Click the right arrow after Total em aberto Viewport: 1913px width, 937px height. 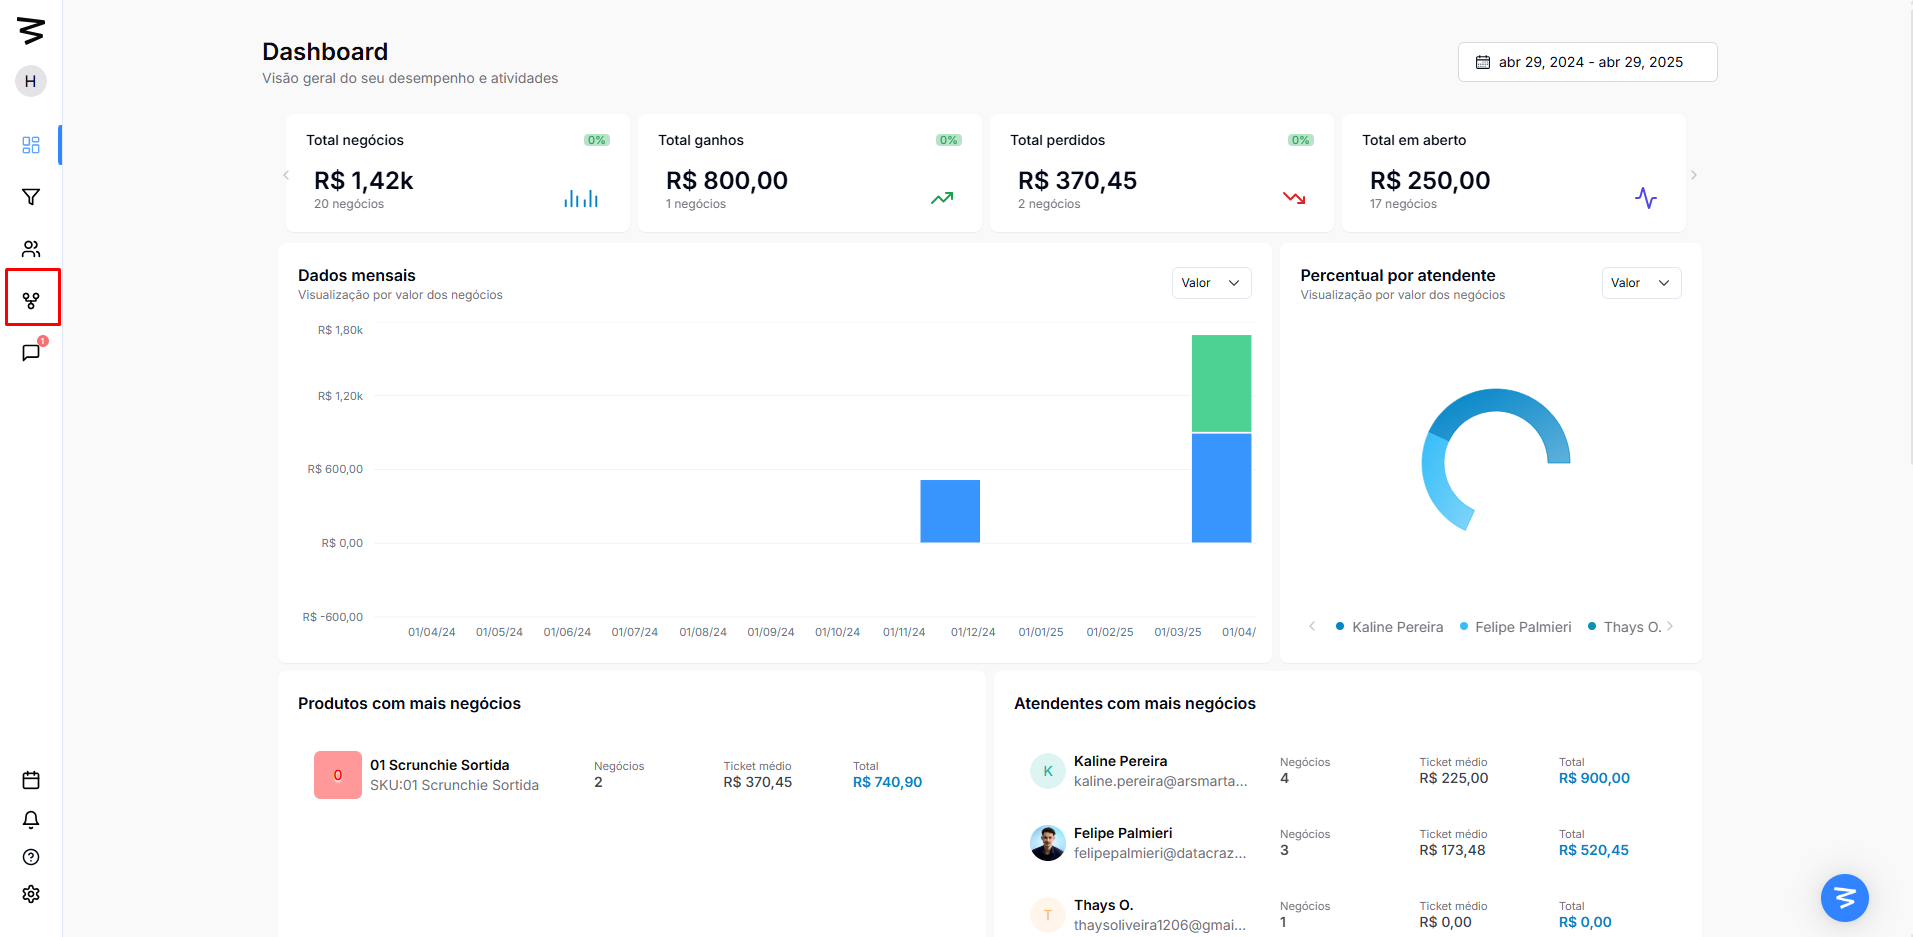(x=1693, y=175)
